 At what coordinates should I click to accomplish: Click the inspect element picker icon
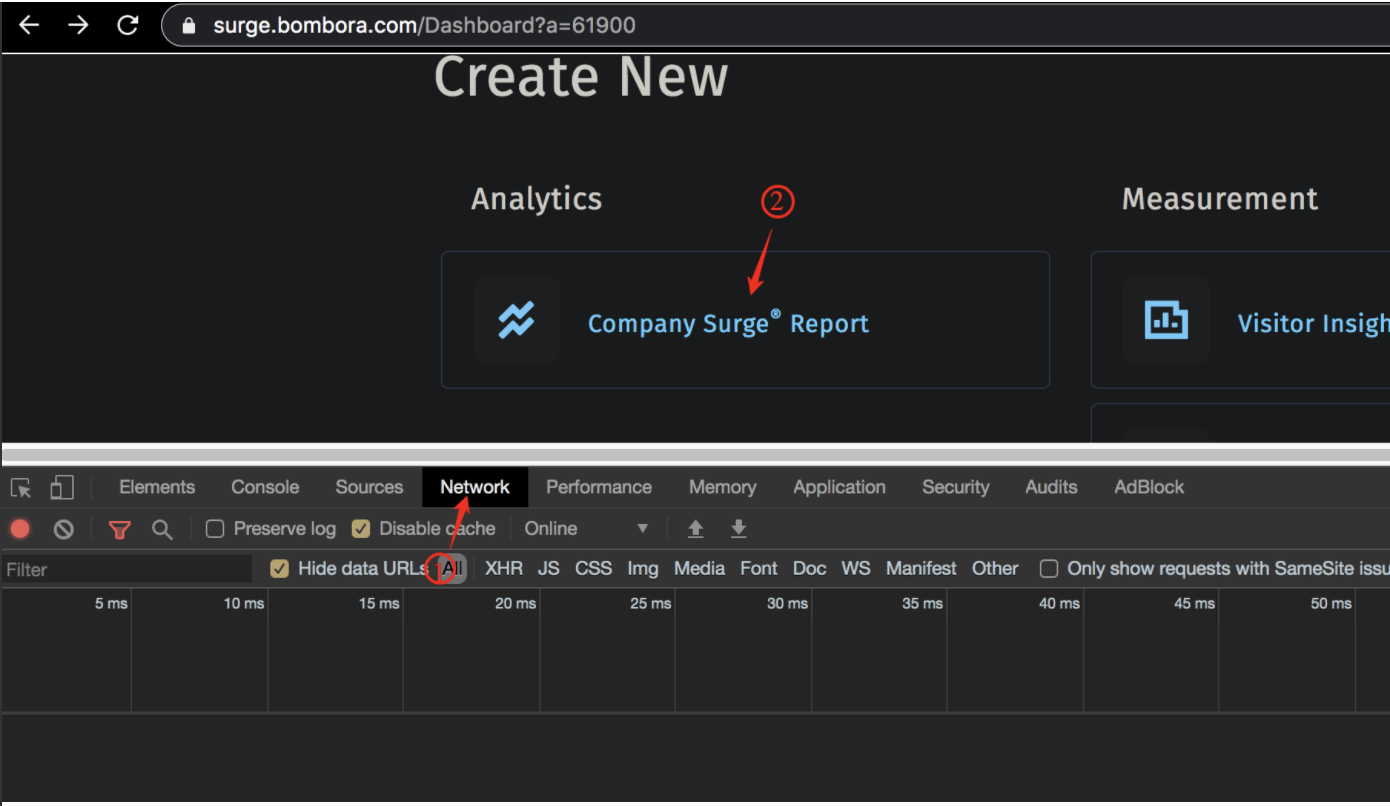pos(21,488)
